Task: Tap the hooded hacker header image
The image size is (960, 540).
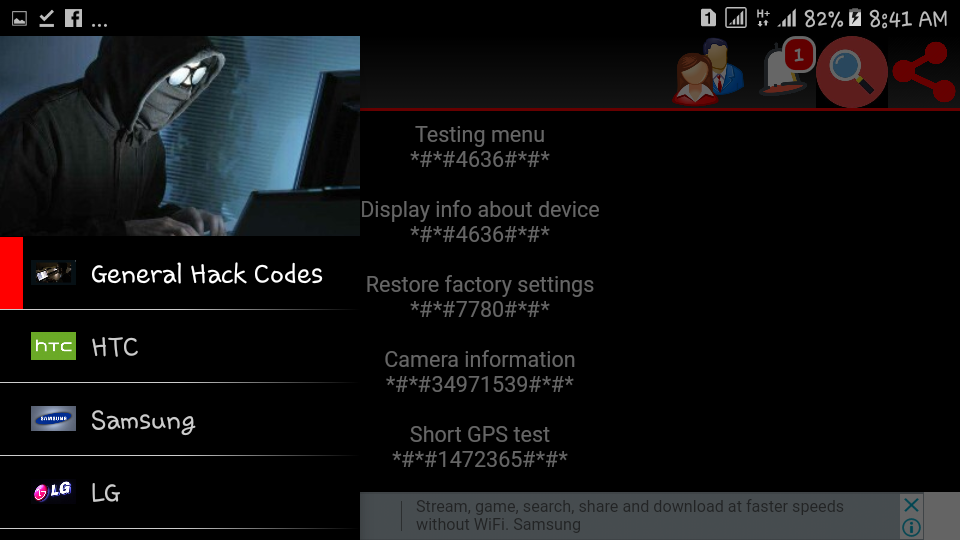Action: (180, 136)
